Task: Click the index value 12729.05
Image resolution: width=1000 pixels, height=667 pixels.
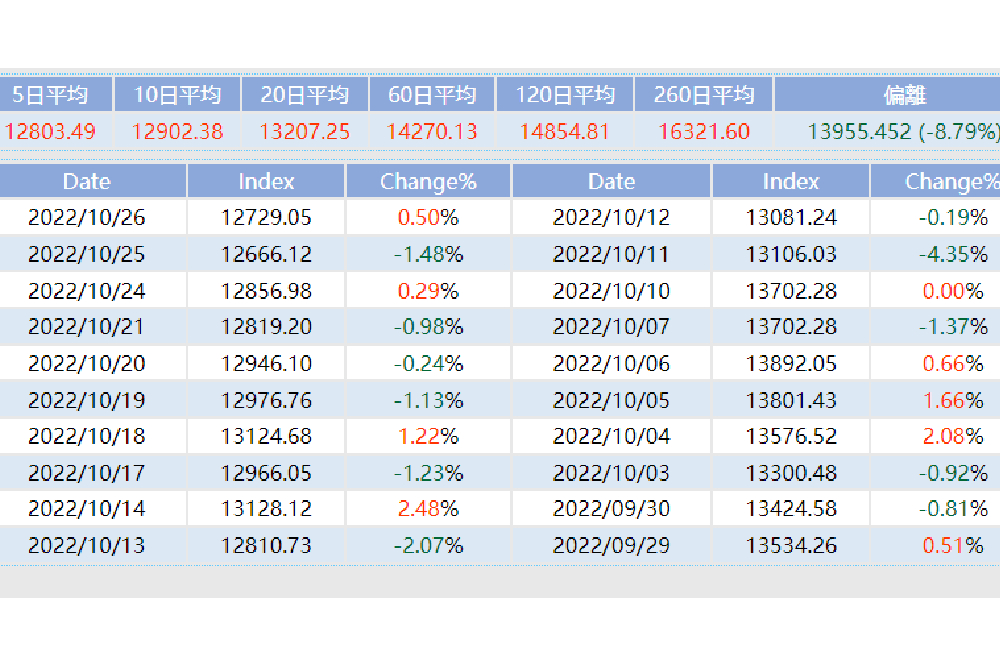Action: coord(266,217)
